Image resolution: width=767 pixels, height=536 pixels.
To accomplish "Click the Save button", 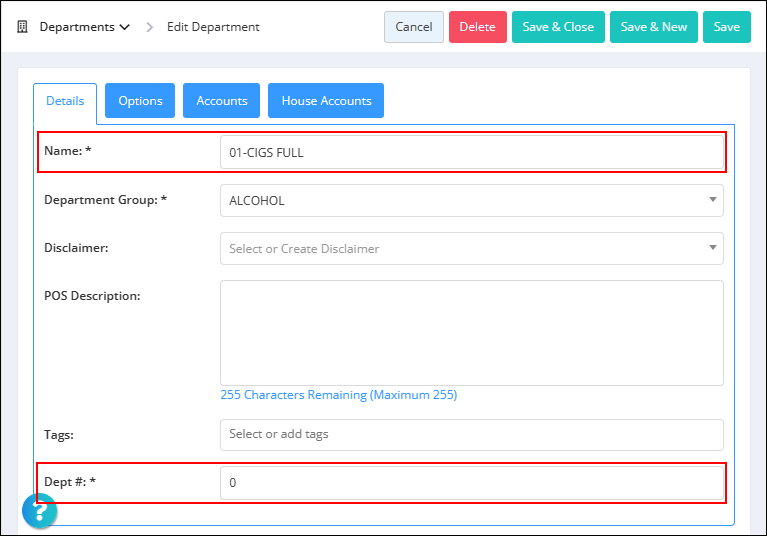I will (x=726, y=27).
